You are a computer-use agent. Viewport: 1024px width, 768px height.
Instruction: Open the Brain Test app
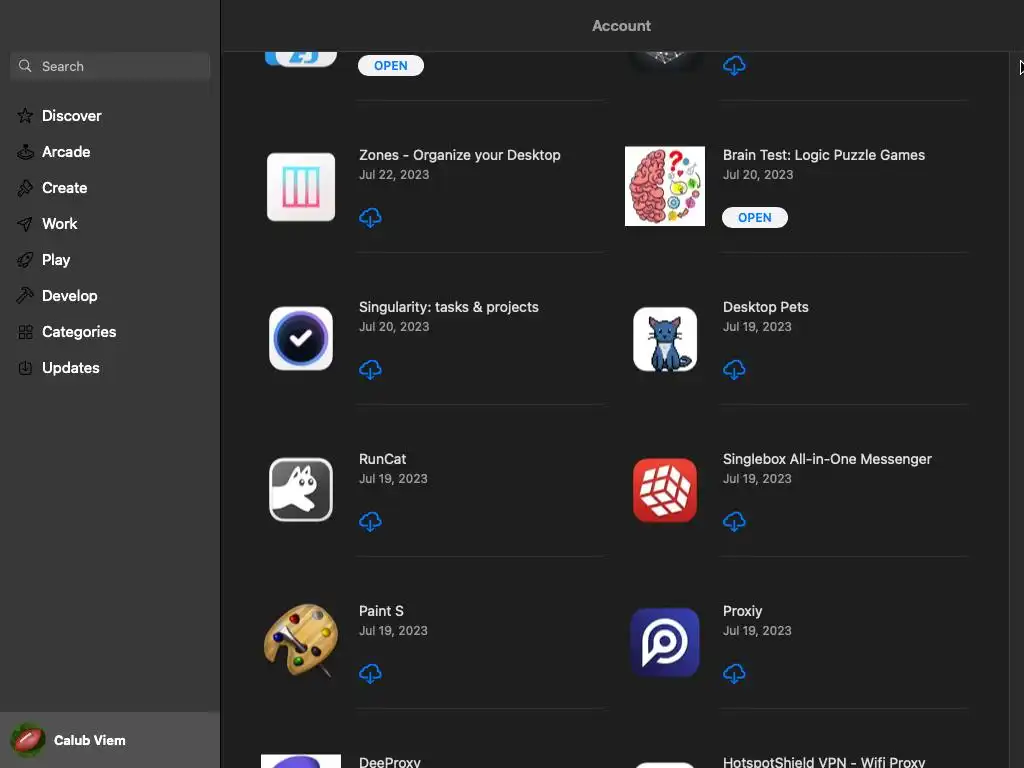tap(754, 217)
